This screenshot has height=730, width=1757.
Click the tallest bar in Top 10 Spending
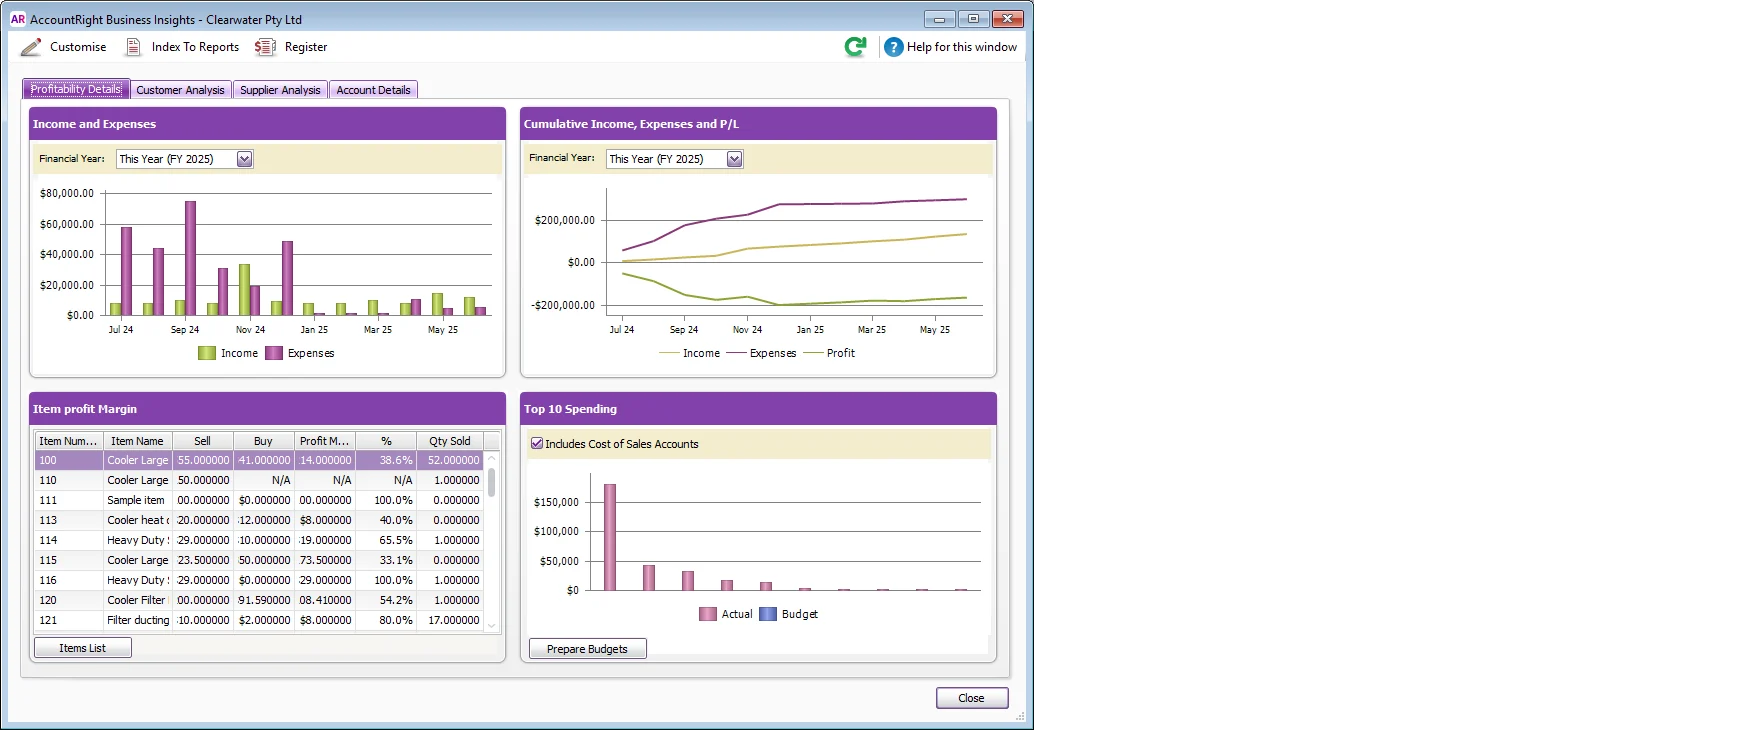pos(610,537)
